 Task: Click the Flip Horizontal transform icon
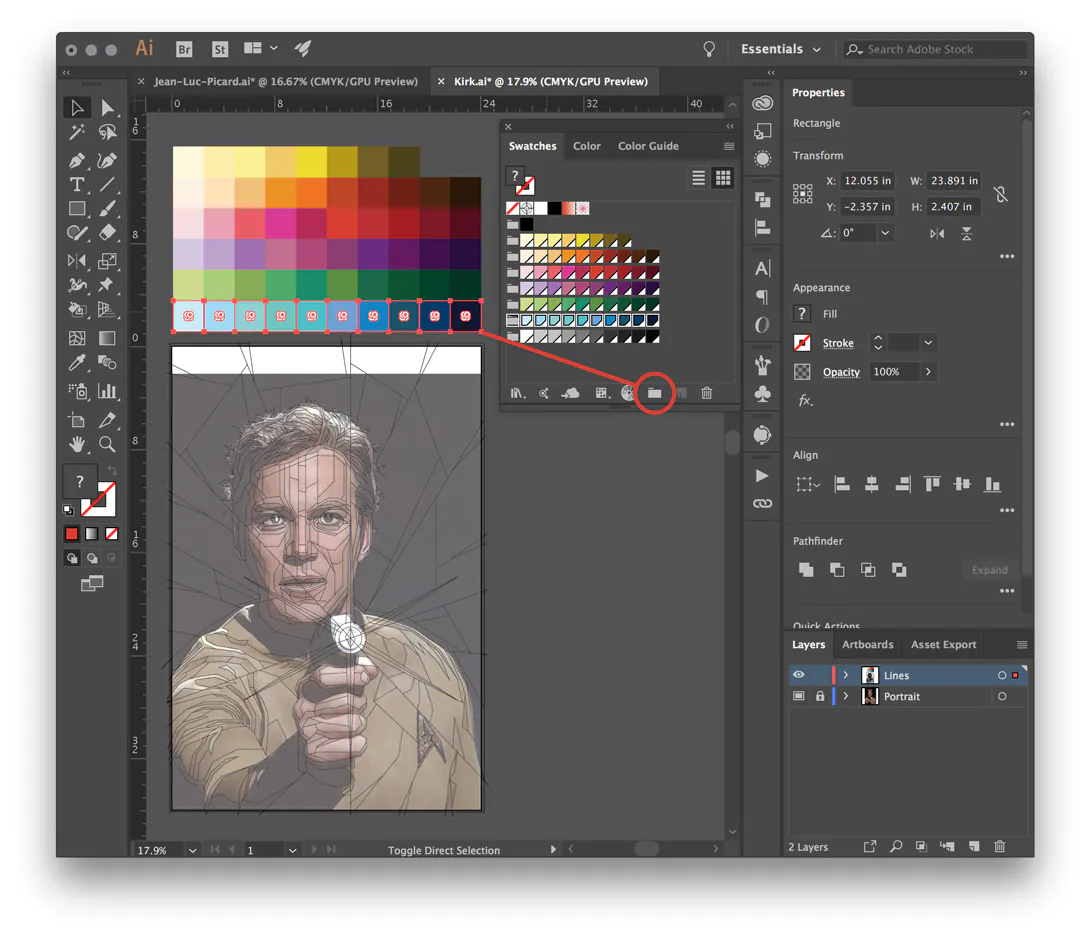click(x=937, y=234)
